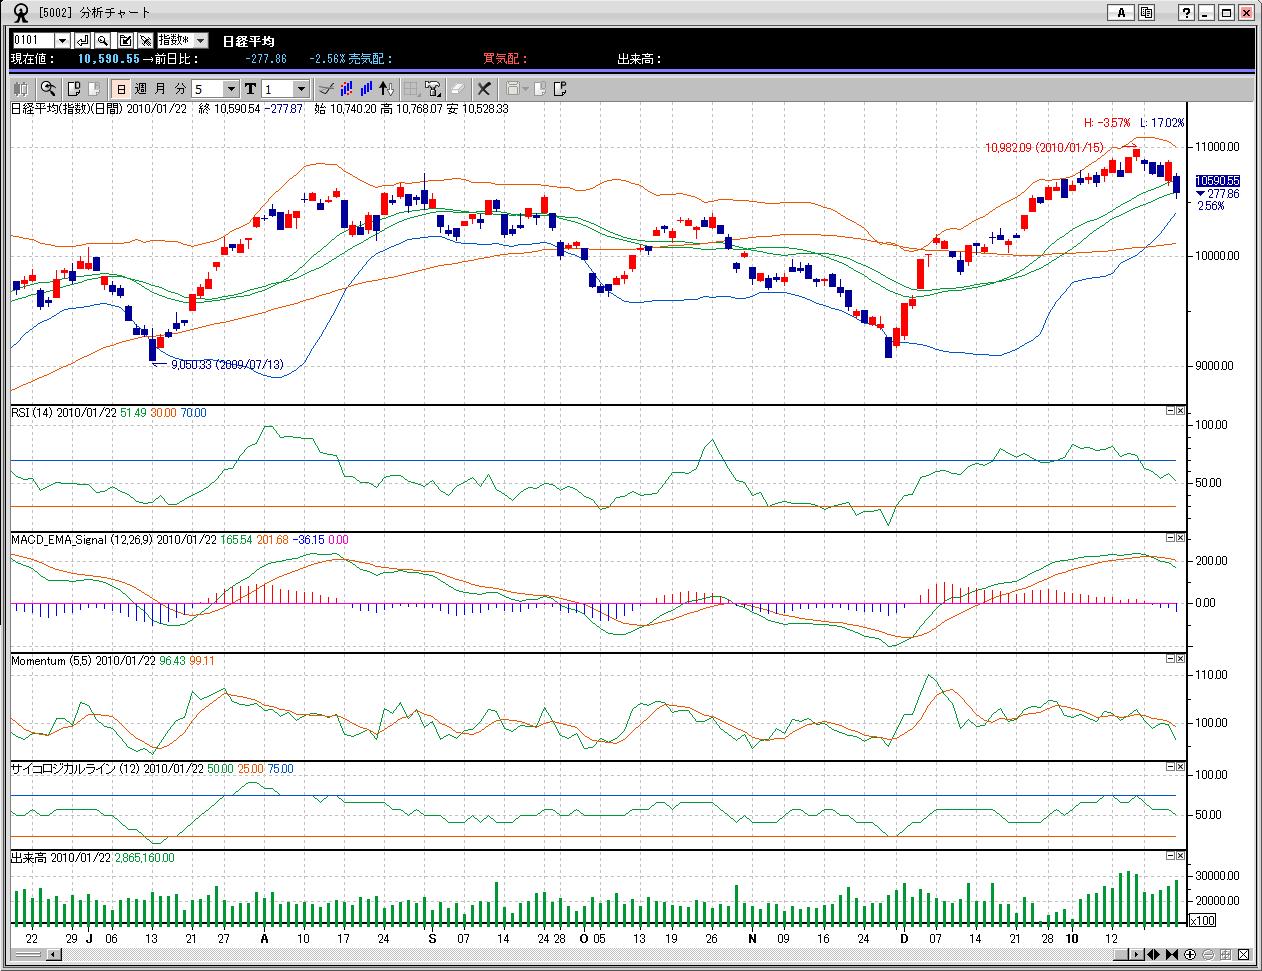
Task: Click the candlestick chart type icon
Action: click(21, 89)
